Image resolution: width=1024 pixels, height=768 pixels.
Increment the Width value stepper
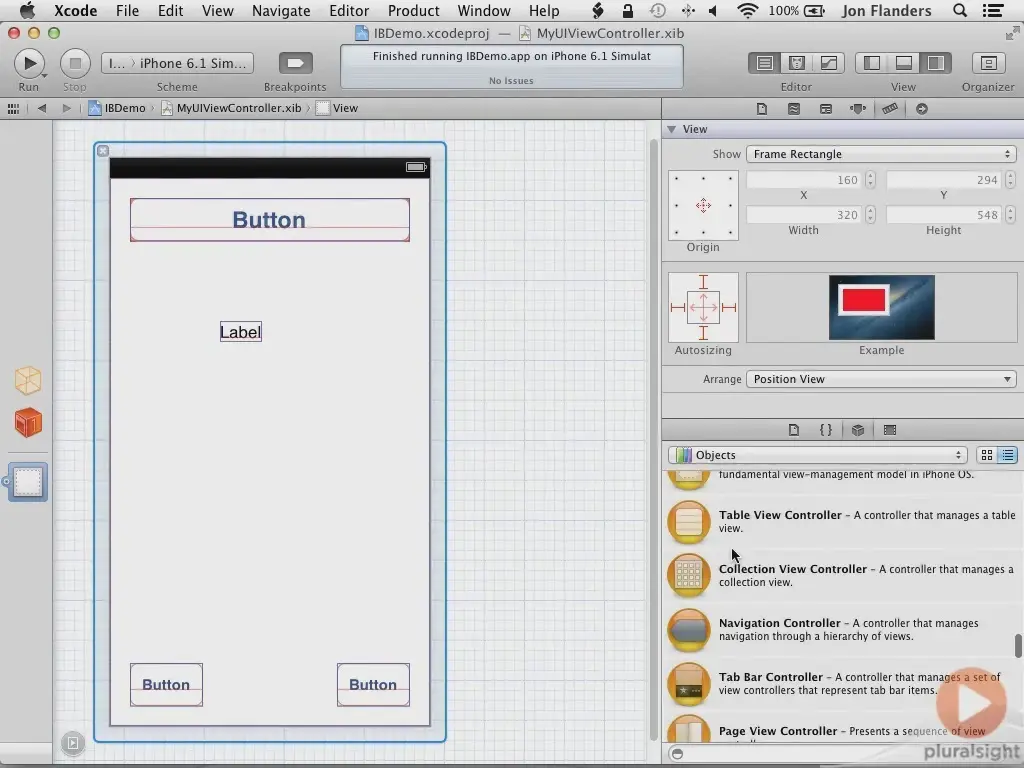tap(869, 210)
